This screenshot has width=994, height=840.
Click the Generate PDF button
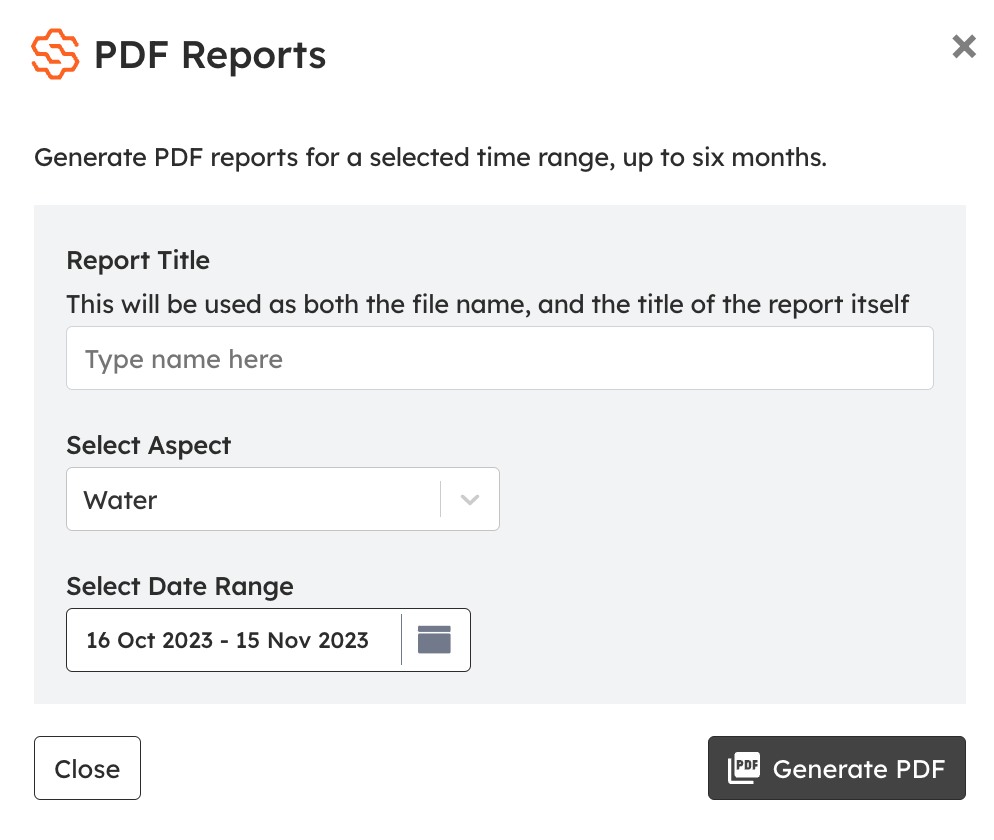coord(837,768)
